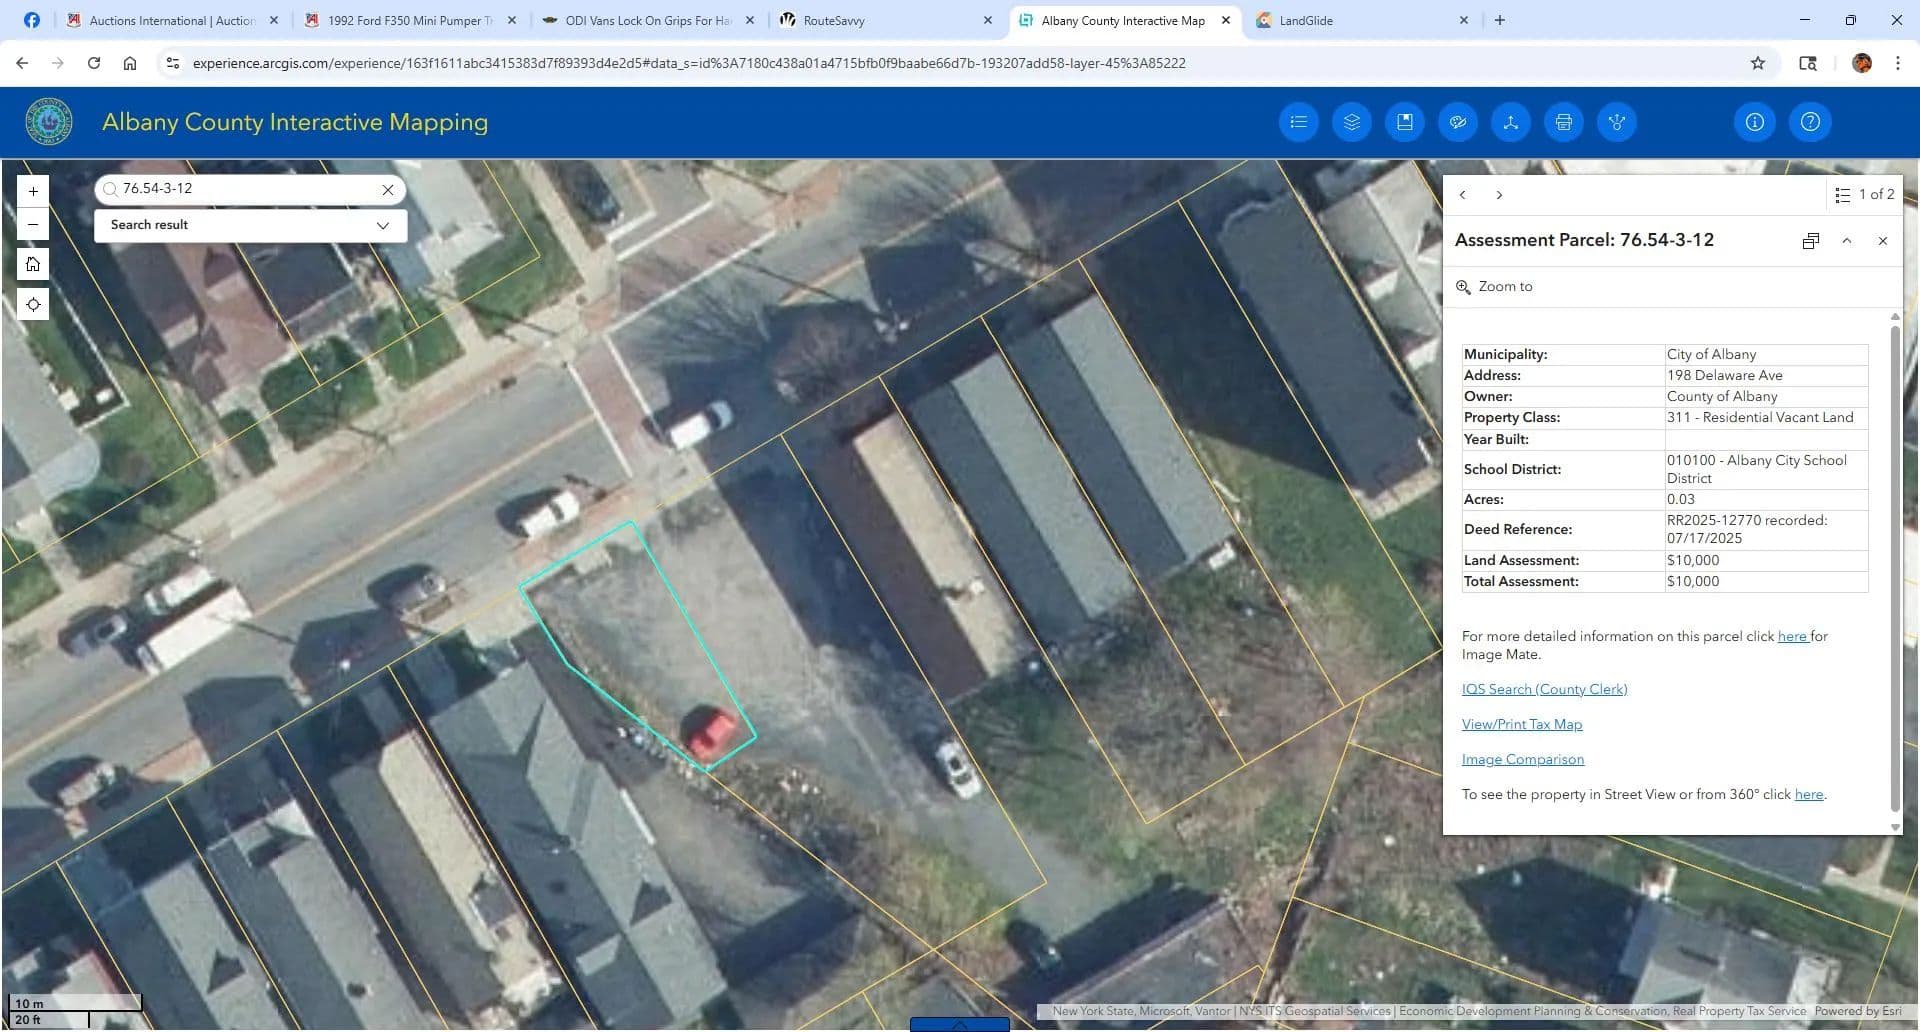Show next feature in popup
1920x1032 pixels.
pos(1499,195)
